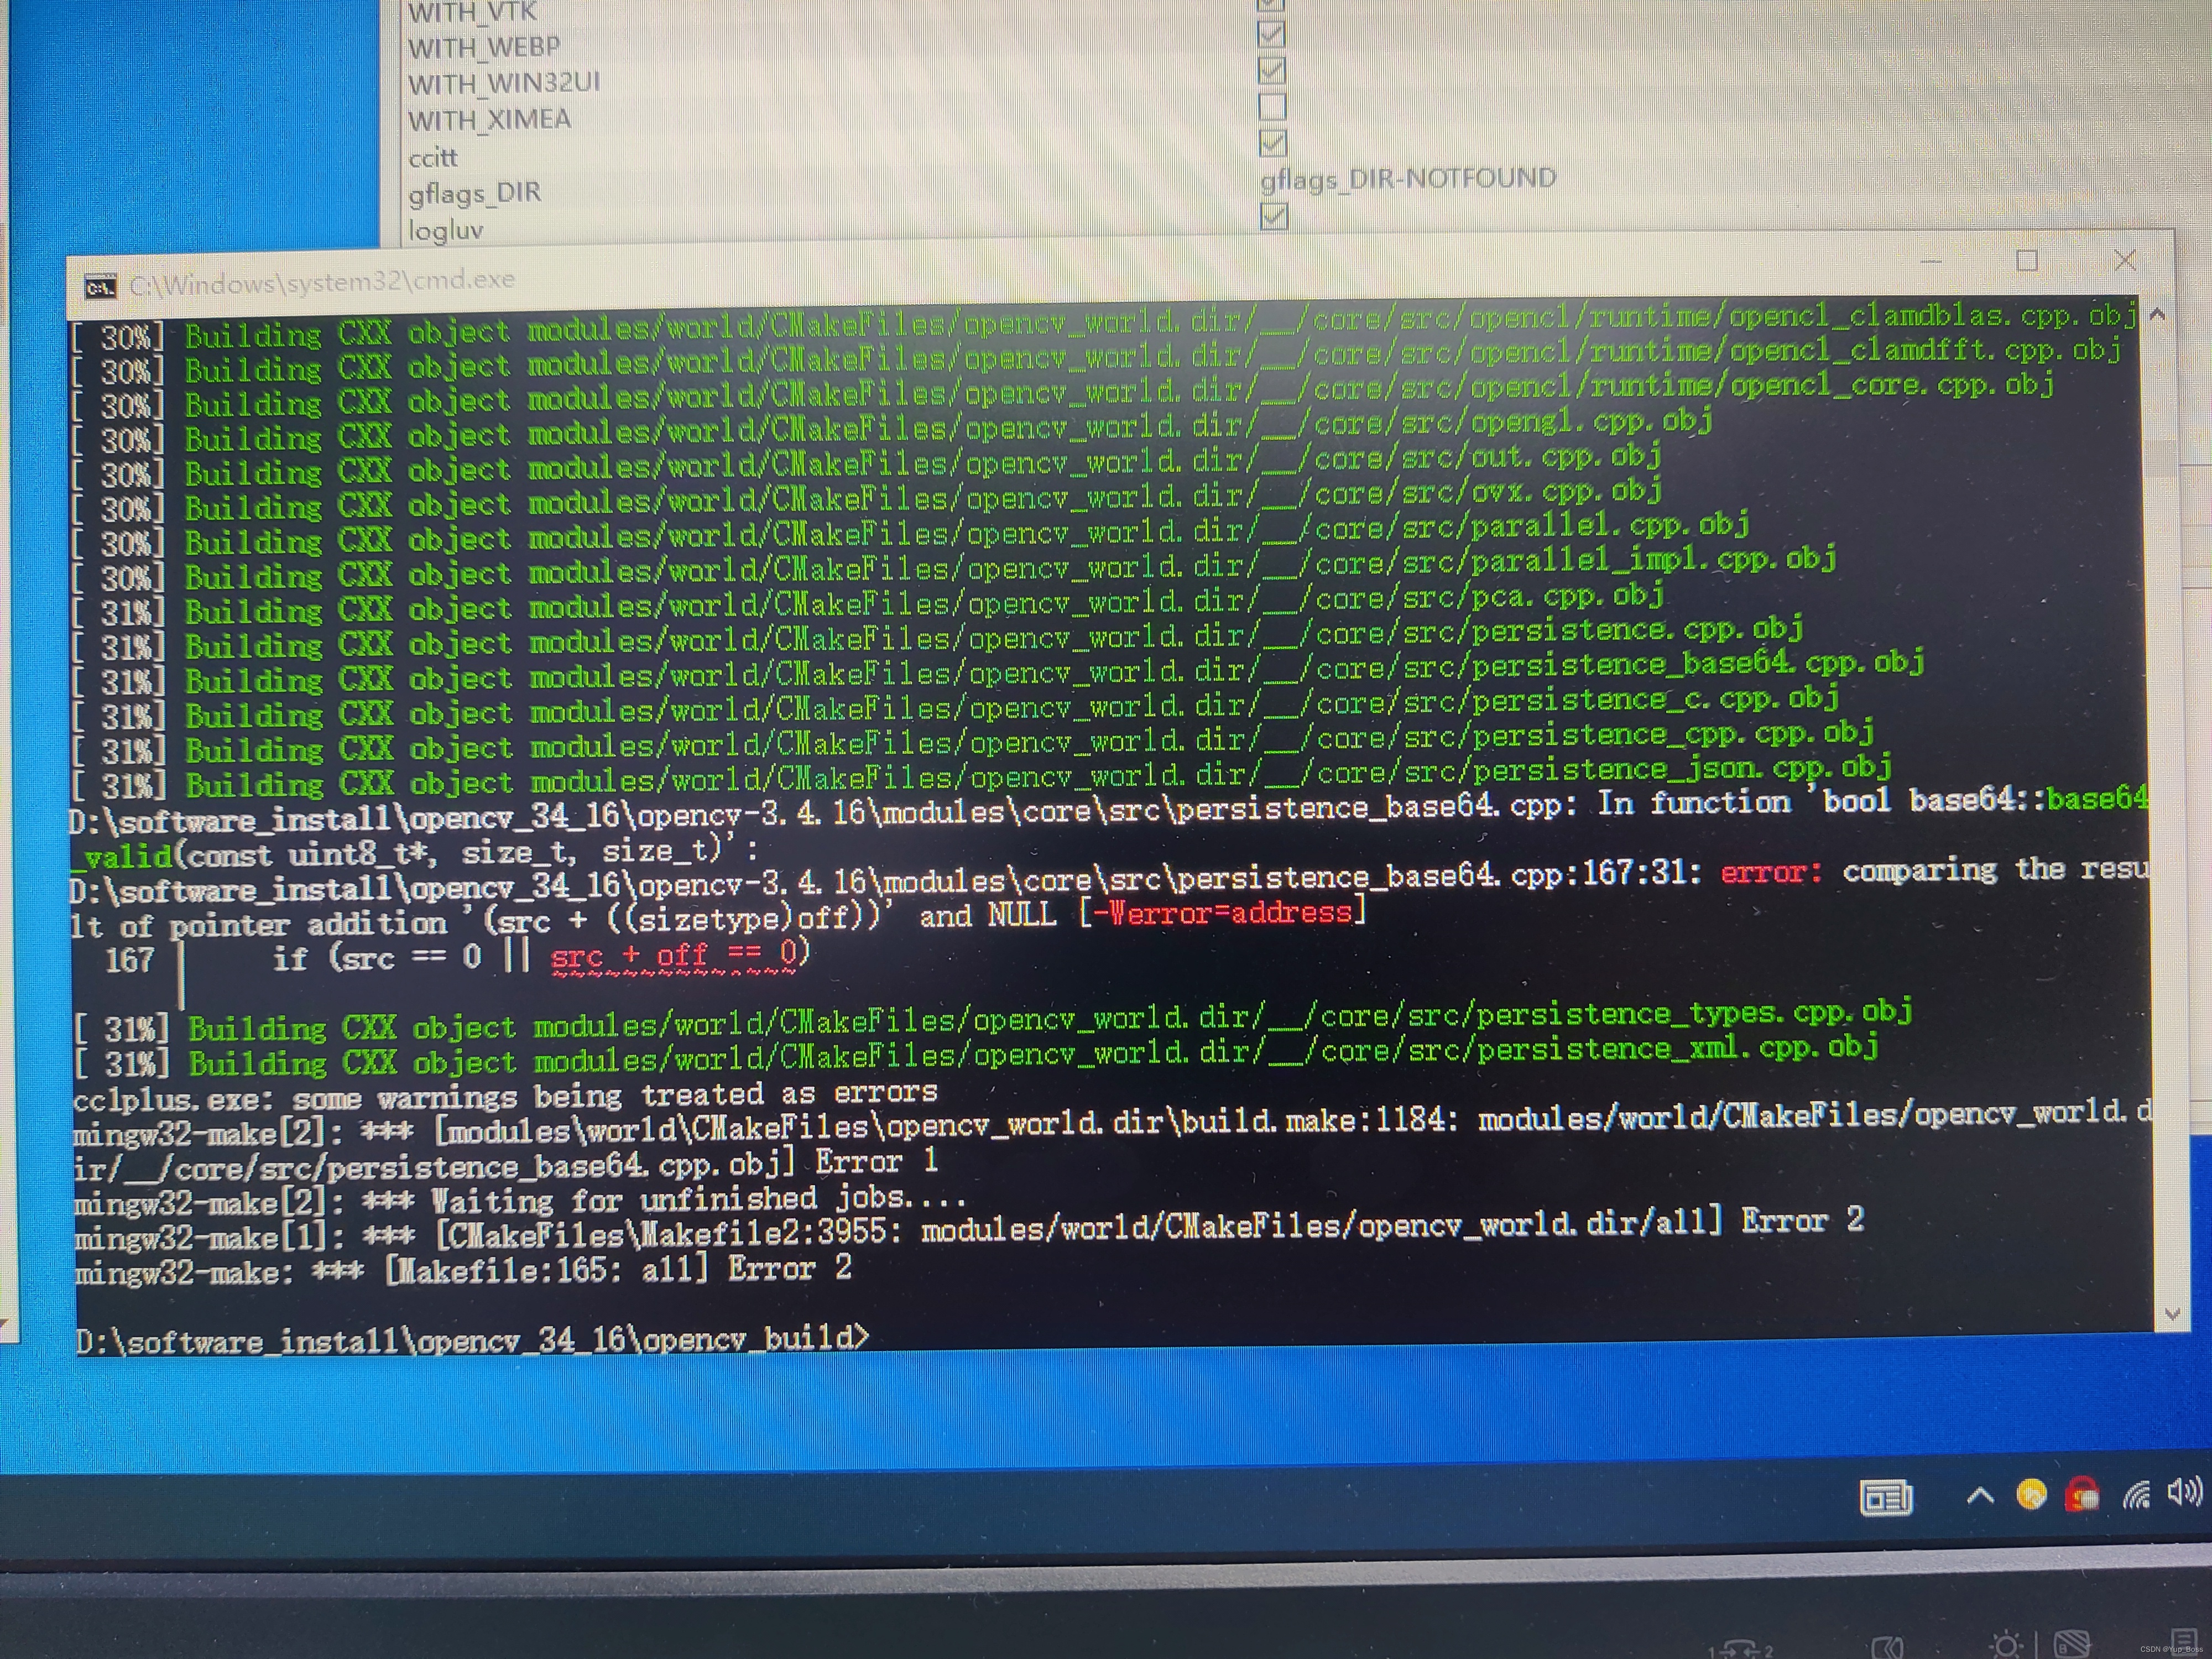The width and height of the screenshot is (2212, 1659).
Task: Click the '-Werror=address' flag text
Action: coord(1222,912)
